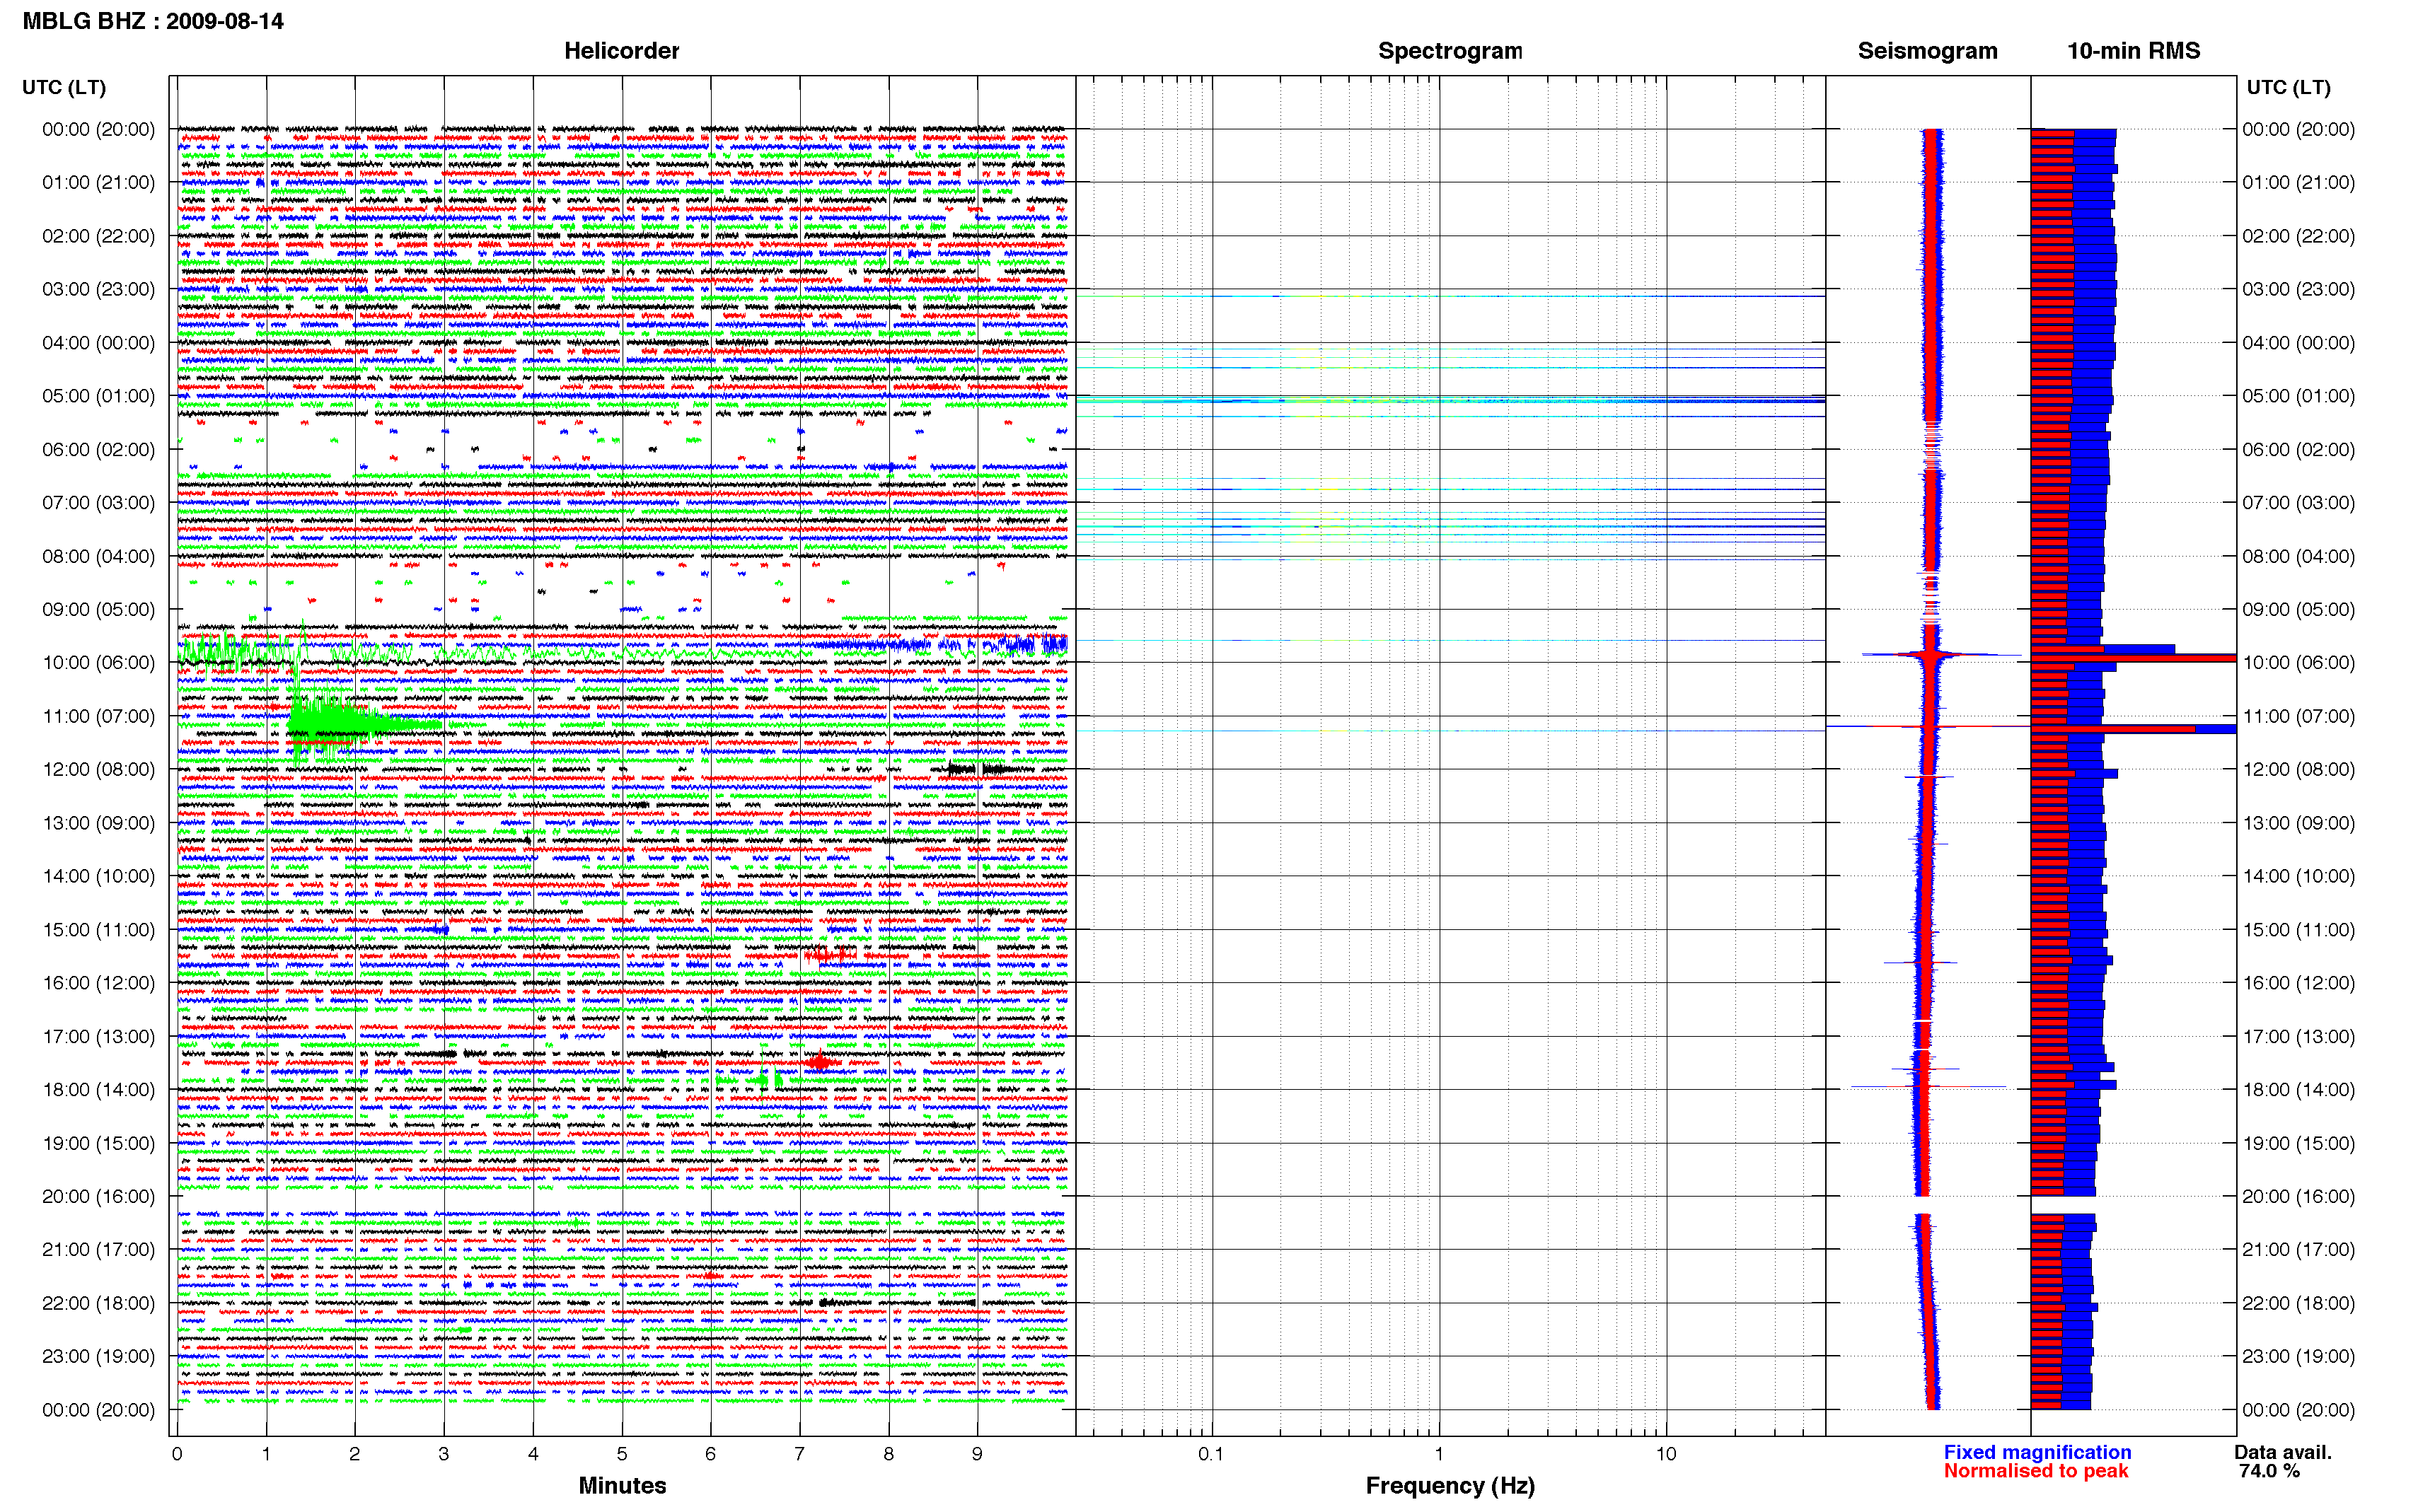The height and width of the screenshot is (1512, 2418).
Task: Click right time label '23:00 (19:00)'
Action: (x=2298, y=1357)
